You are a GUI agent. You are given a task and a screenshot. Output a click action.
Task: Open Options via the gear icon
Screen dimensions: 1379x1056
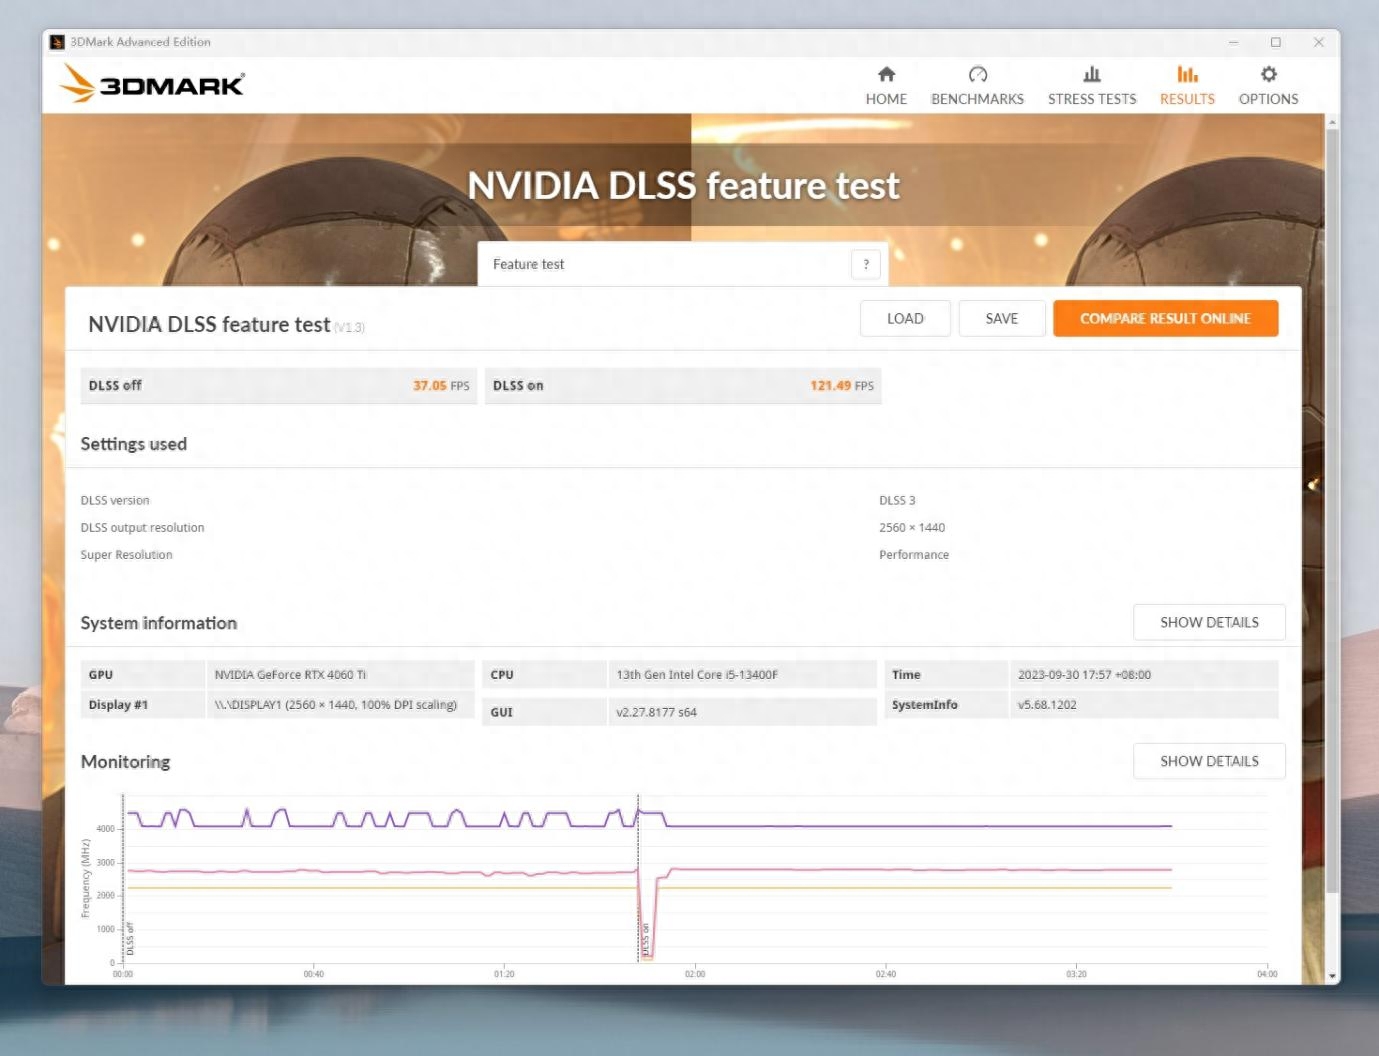[x=1268, y=74]
